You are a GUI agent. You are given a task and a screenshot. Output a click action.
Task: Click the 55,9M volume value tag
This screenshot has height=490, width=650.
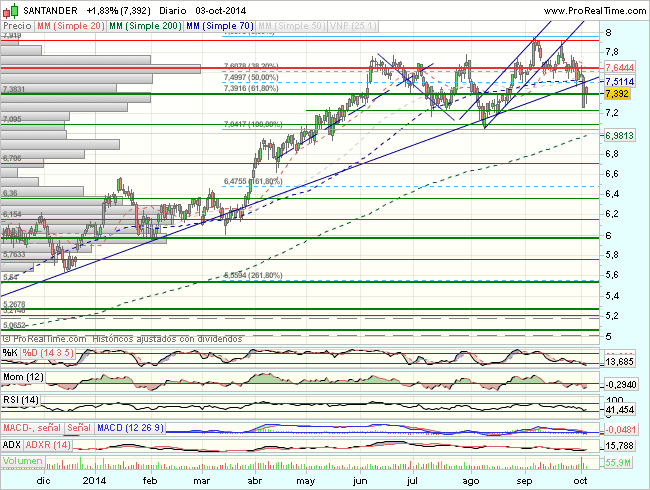point(618,463)
